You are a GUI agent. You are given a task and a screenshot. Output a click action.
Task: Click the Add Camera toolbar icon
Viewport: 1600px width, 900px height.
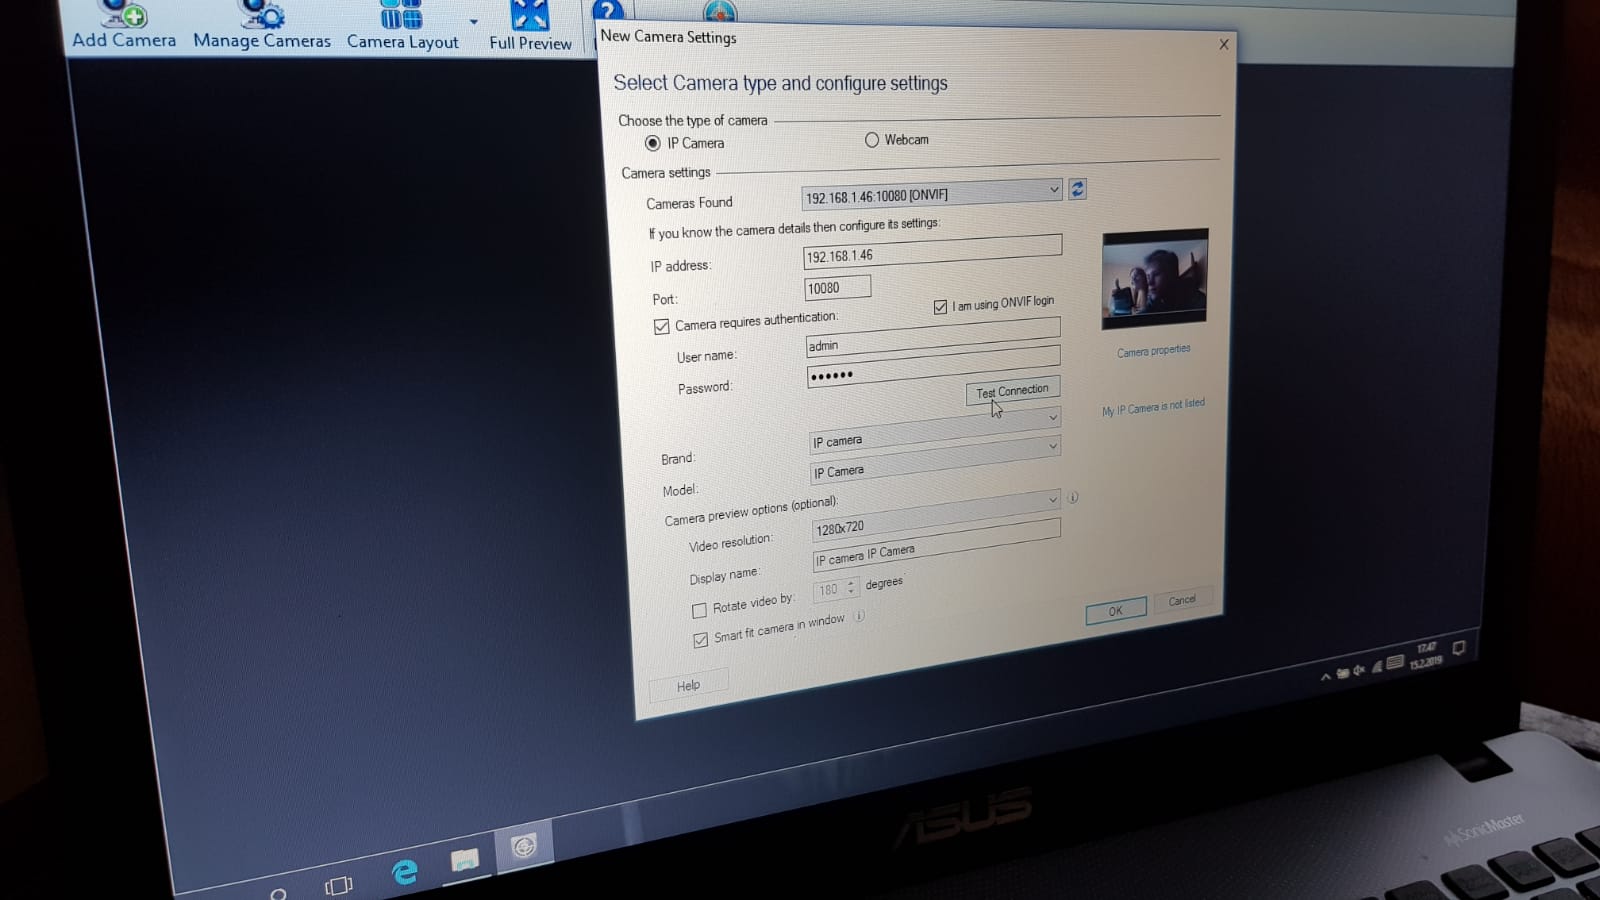(124, 26)
